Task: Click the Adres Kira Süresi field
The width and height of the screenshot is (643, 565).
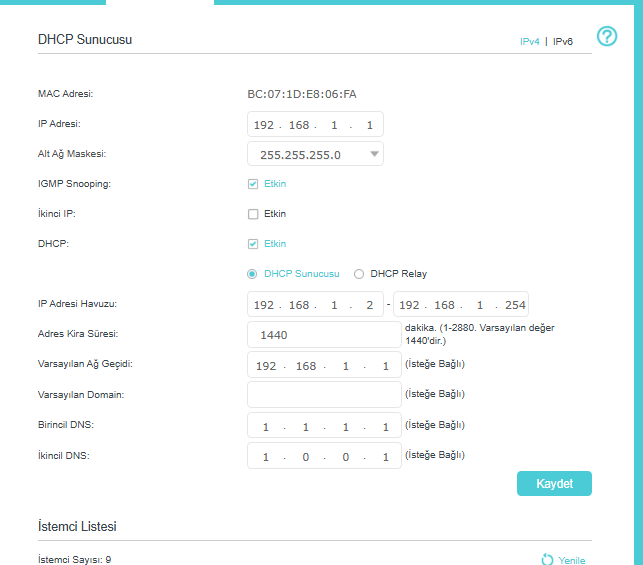Action: pos(324,335)
